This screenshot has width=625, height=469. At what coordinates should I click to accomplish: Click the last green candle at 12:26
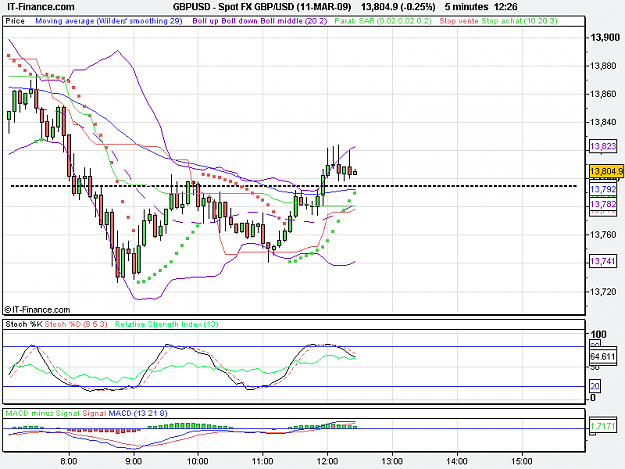tap(355, 173)
